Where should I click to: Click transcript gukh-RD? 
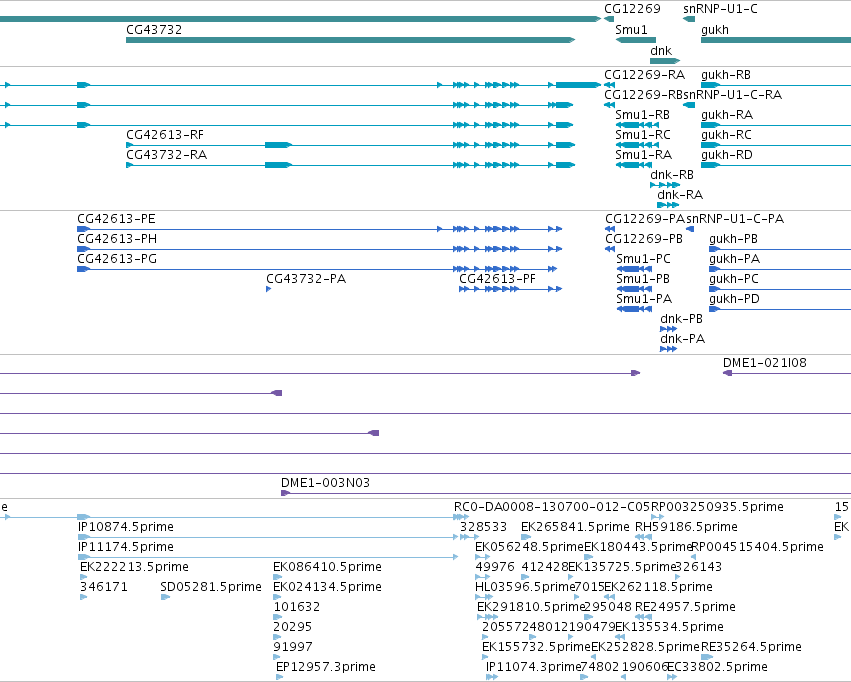point(776,165)
